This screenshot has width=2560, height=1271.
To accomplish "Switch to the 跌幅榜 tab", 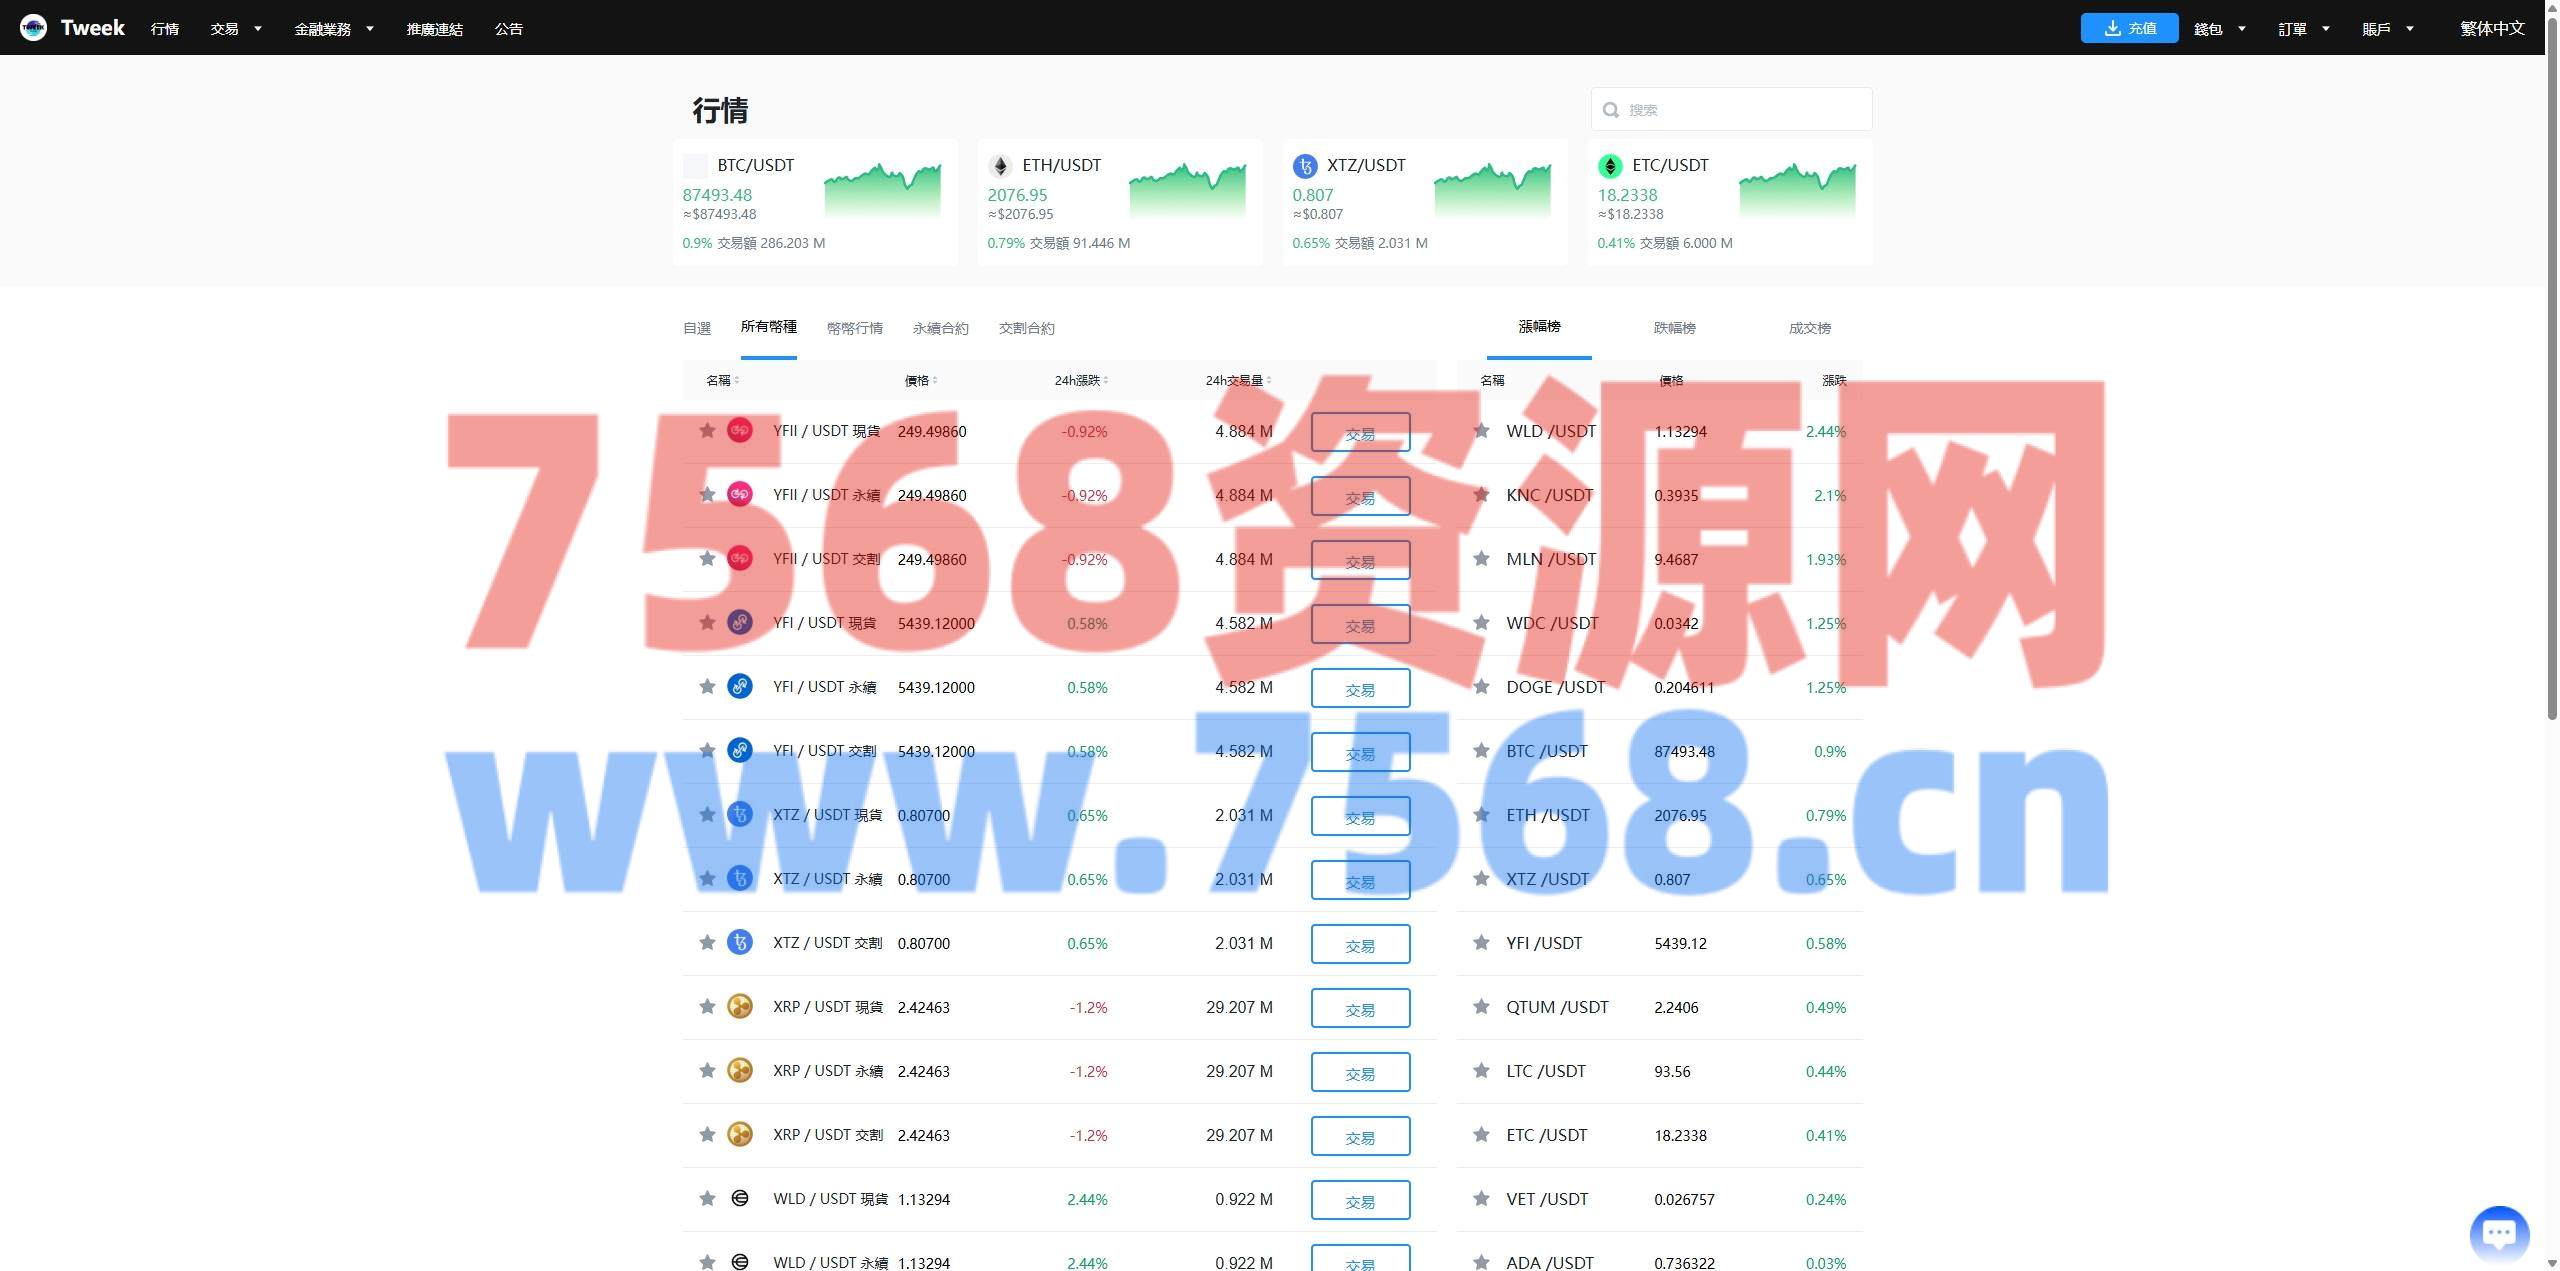I will pyautogui.click(x=1674, y=328).
